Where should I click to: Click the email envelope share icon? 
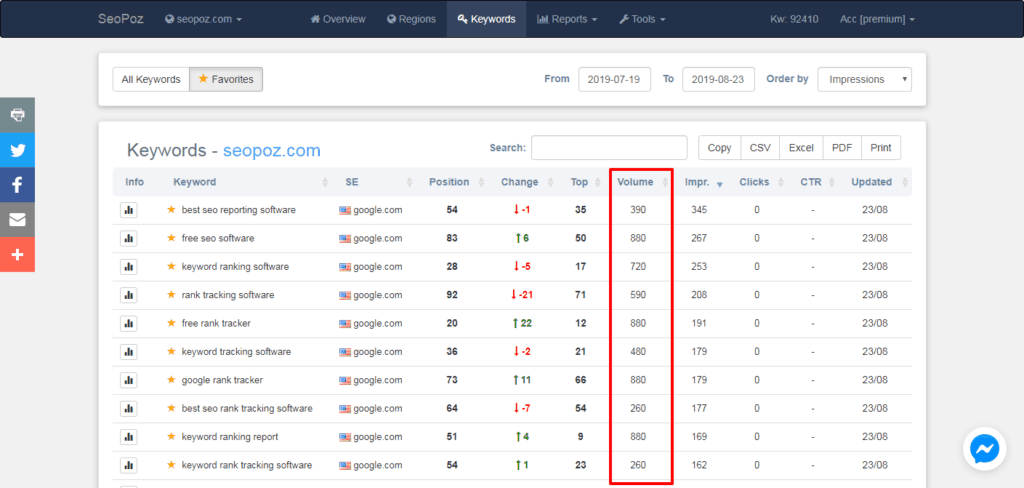point(17,220)
